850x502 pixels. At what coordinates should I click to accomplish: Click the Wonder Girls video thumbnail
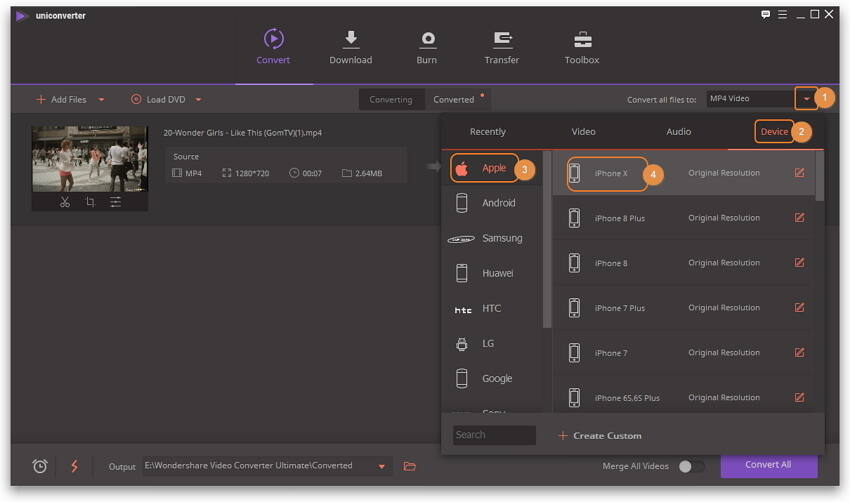(89, 159)
